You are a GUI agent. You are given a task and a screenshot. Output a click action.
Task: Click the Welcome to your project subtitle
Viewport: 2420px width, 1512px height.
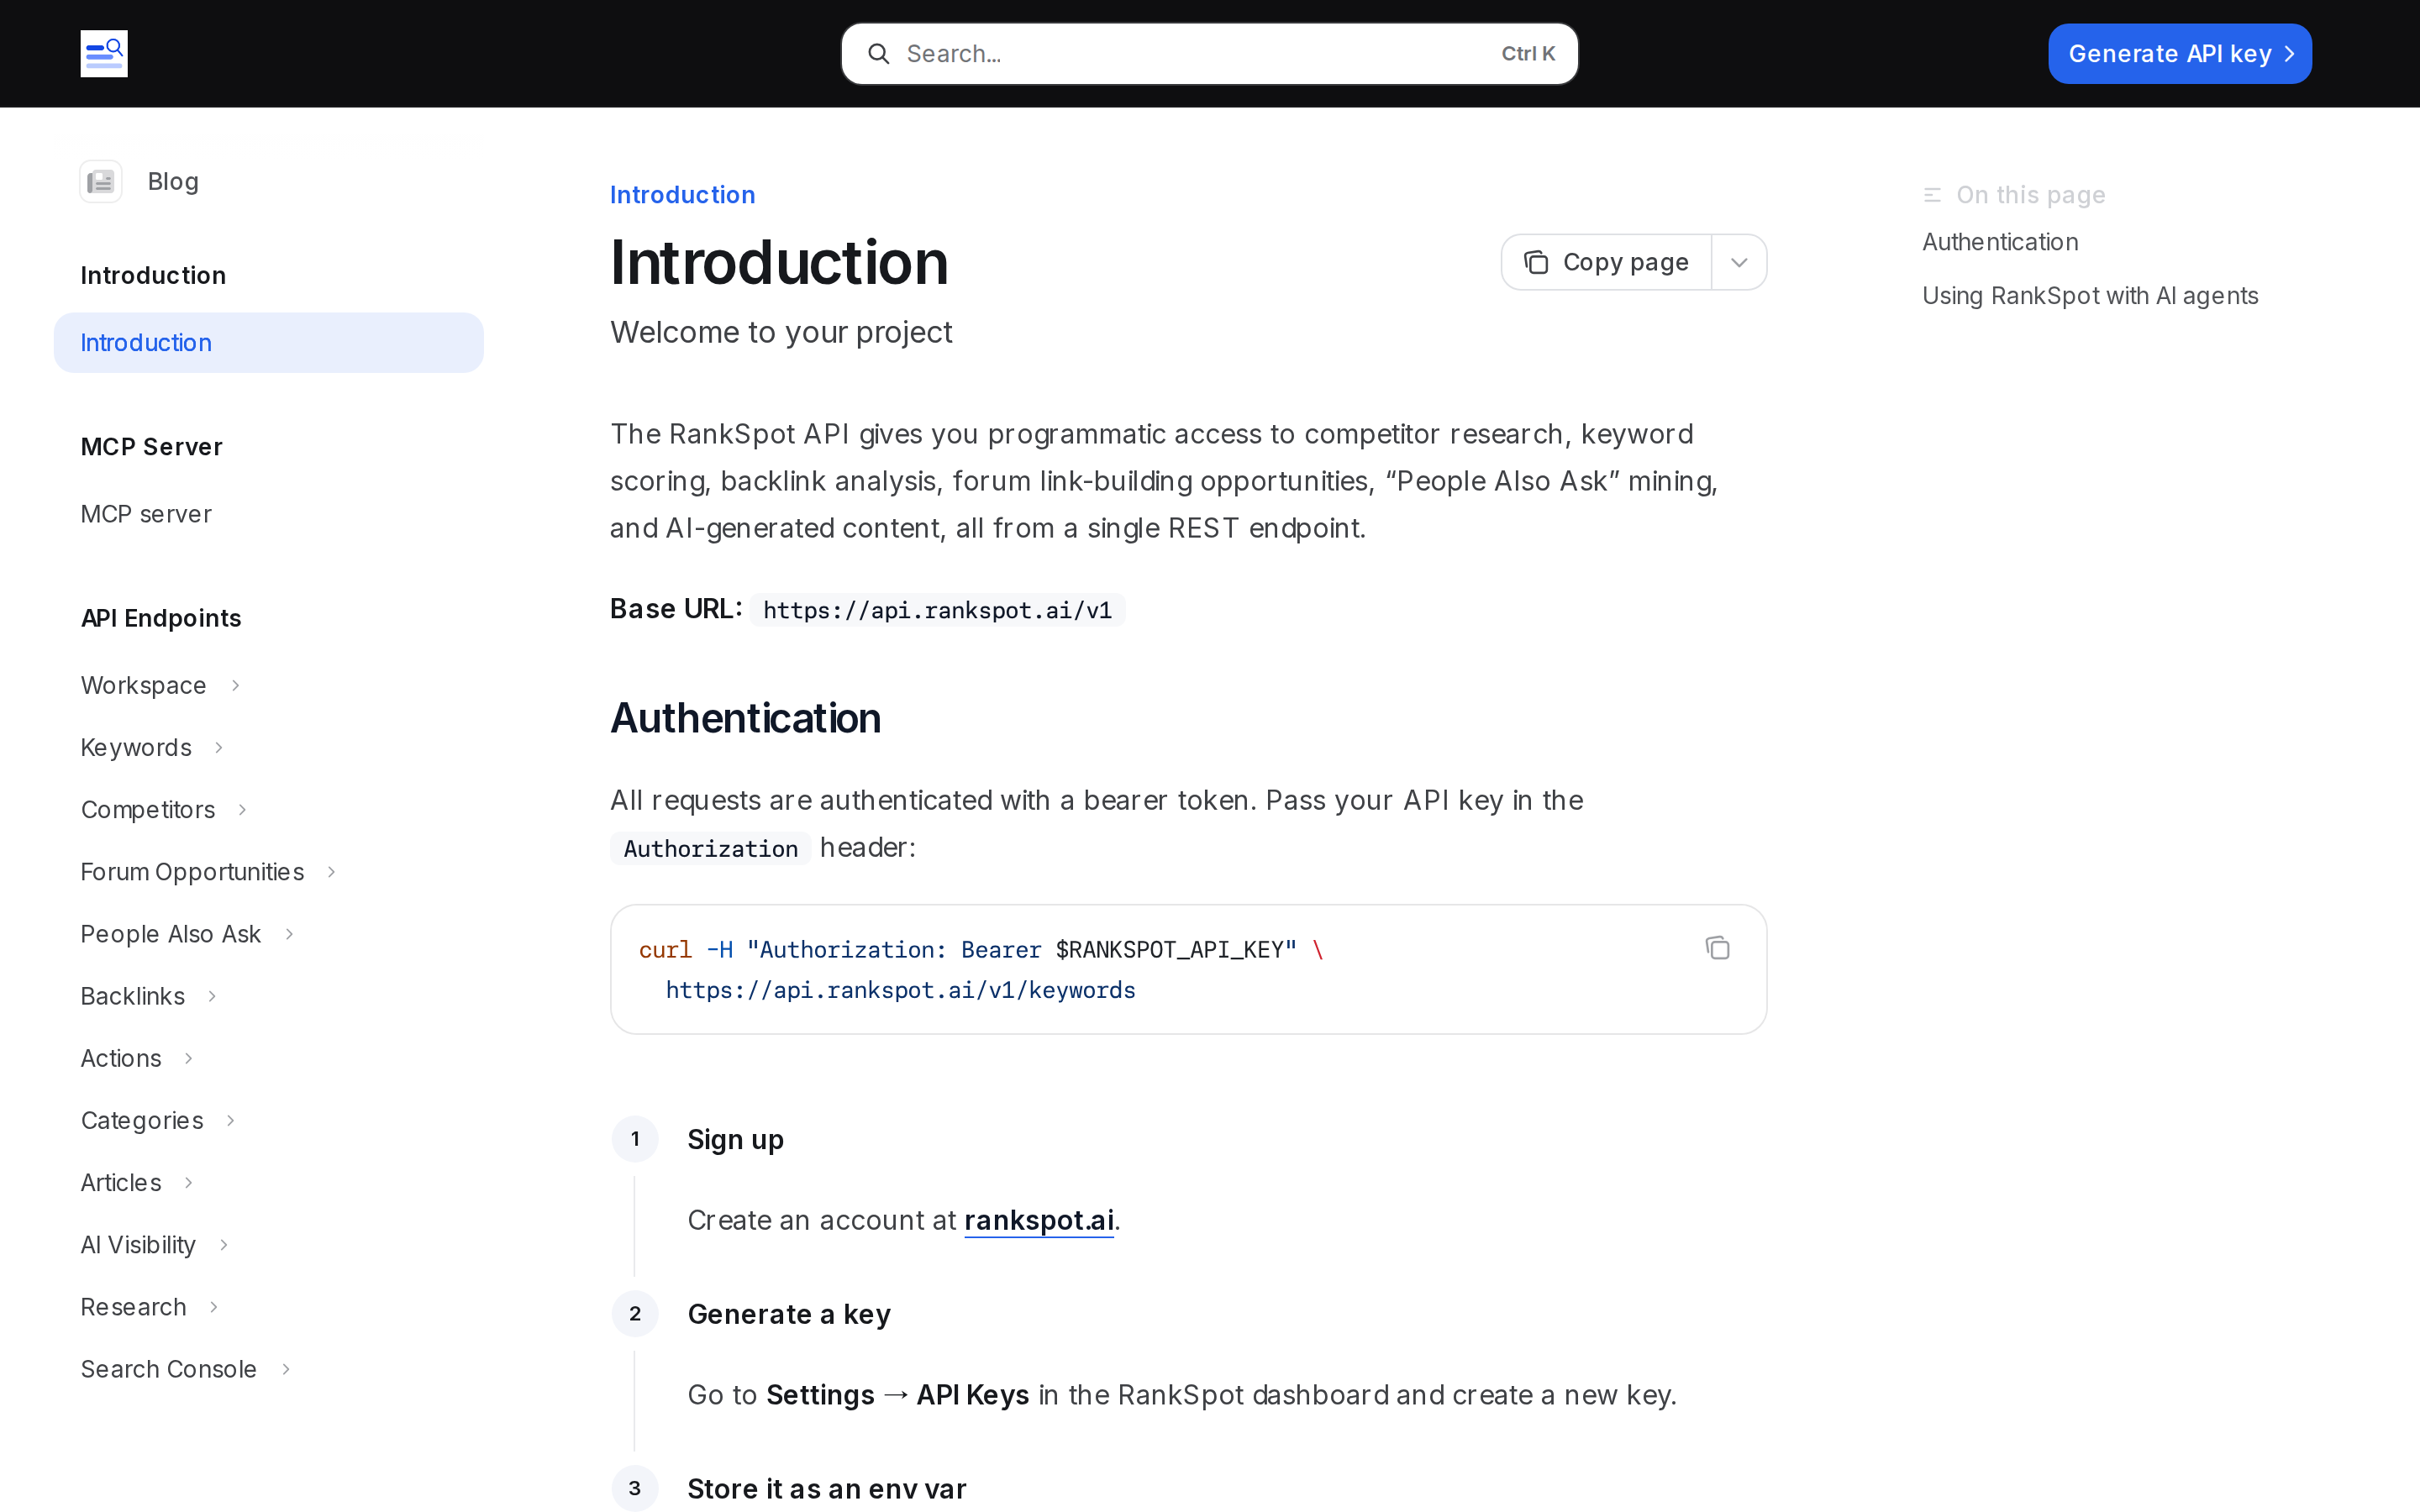[x=781, y=332]
